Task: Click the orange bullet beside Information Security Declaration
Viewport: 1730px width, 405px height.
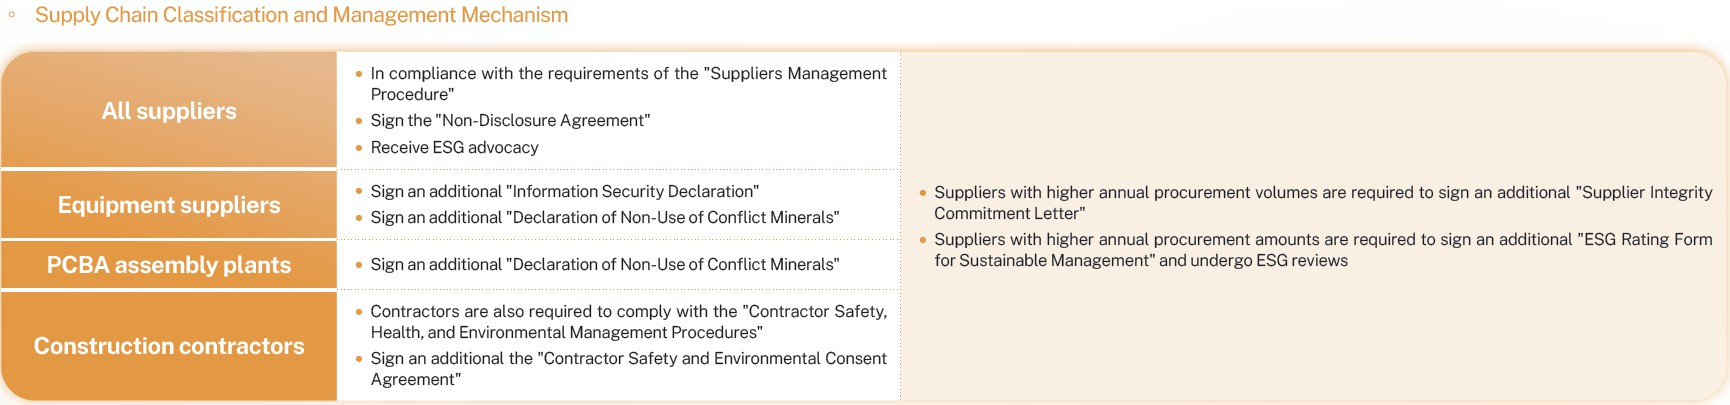Action: (x=359, y=192)
